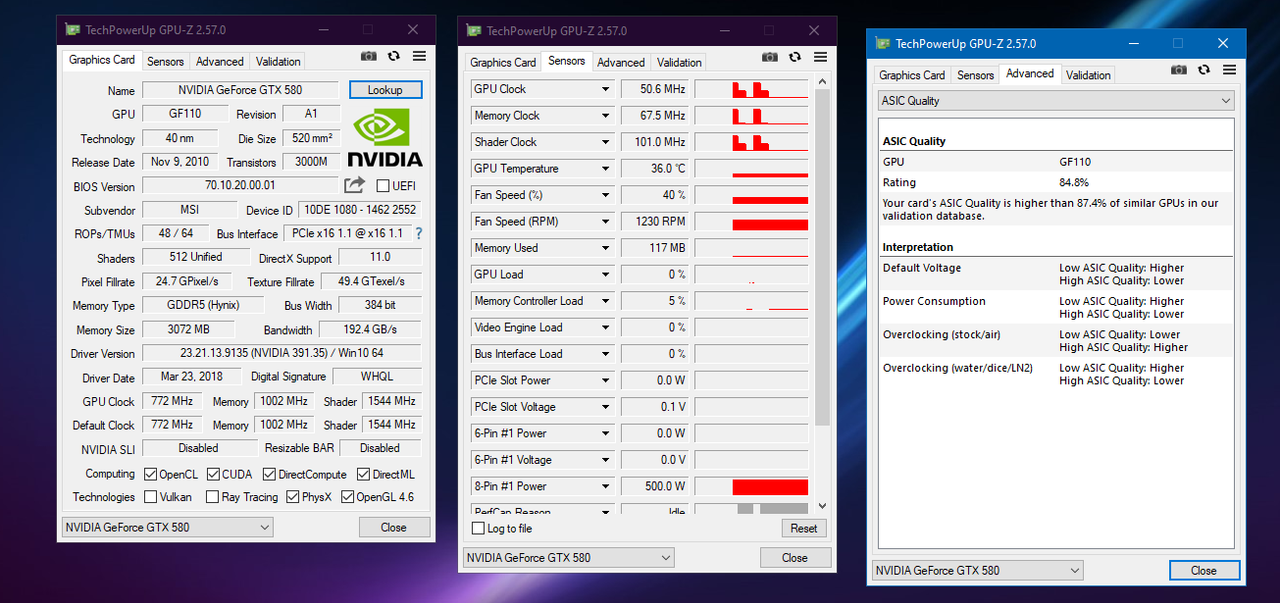Image resolution: width=1280 pixels, height=603 pixels.
Task: Toggle the OpenCL checkbox
Action: tap(150, 474)
